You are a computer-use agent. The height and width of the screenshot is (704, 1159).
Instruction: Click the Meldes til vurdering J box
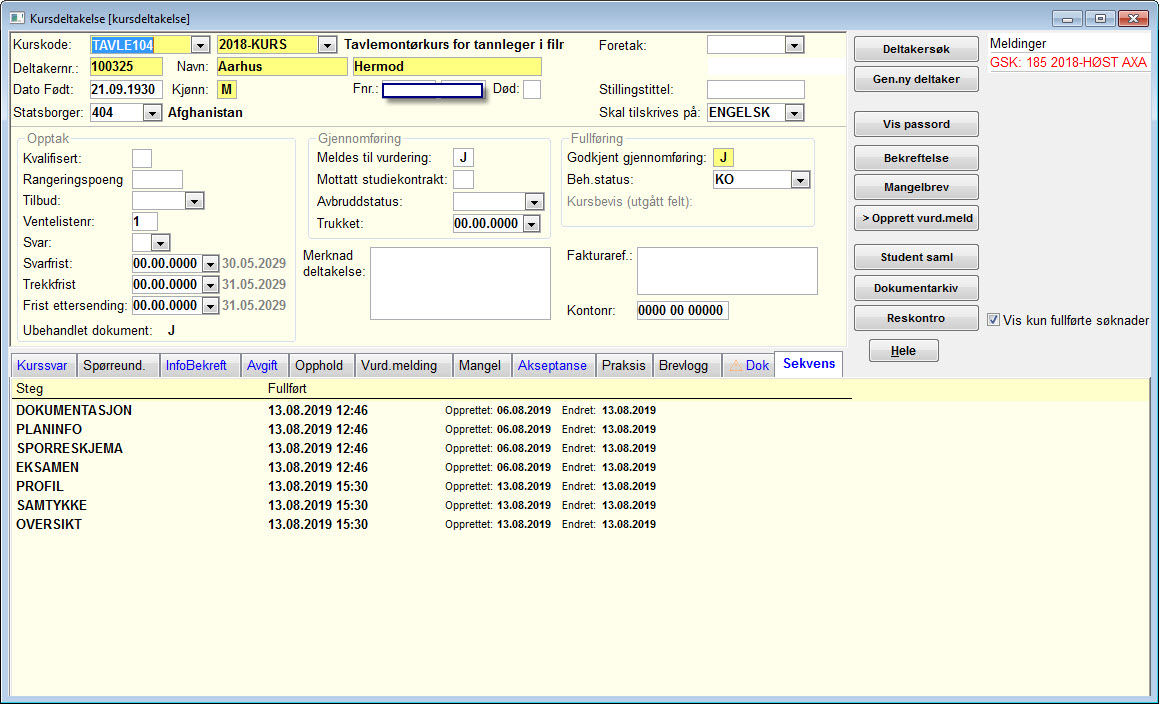coord(463,158)
